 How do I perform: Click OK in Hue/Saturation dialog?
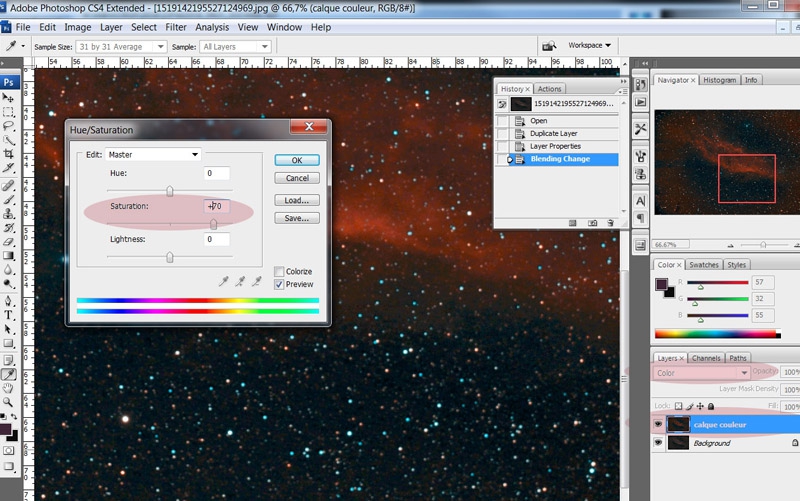point(297,160)
